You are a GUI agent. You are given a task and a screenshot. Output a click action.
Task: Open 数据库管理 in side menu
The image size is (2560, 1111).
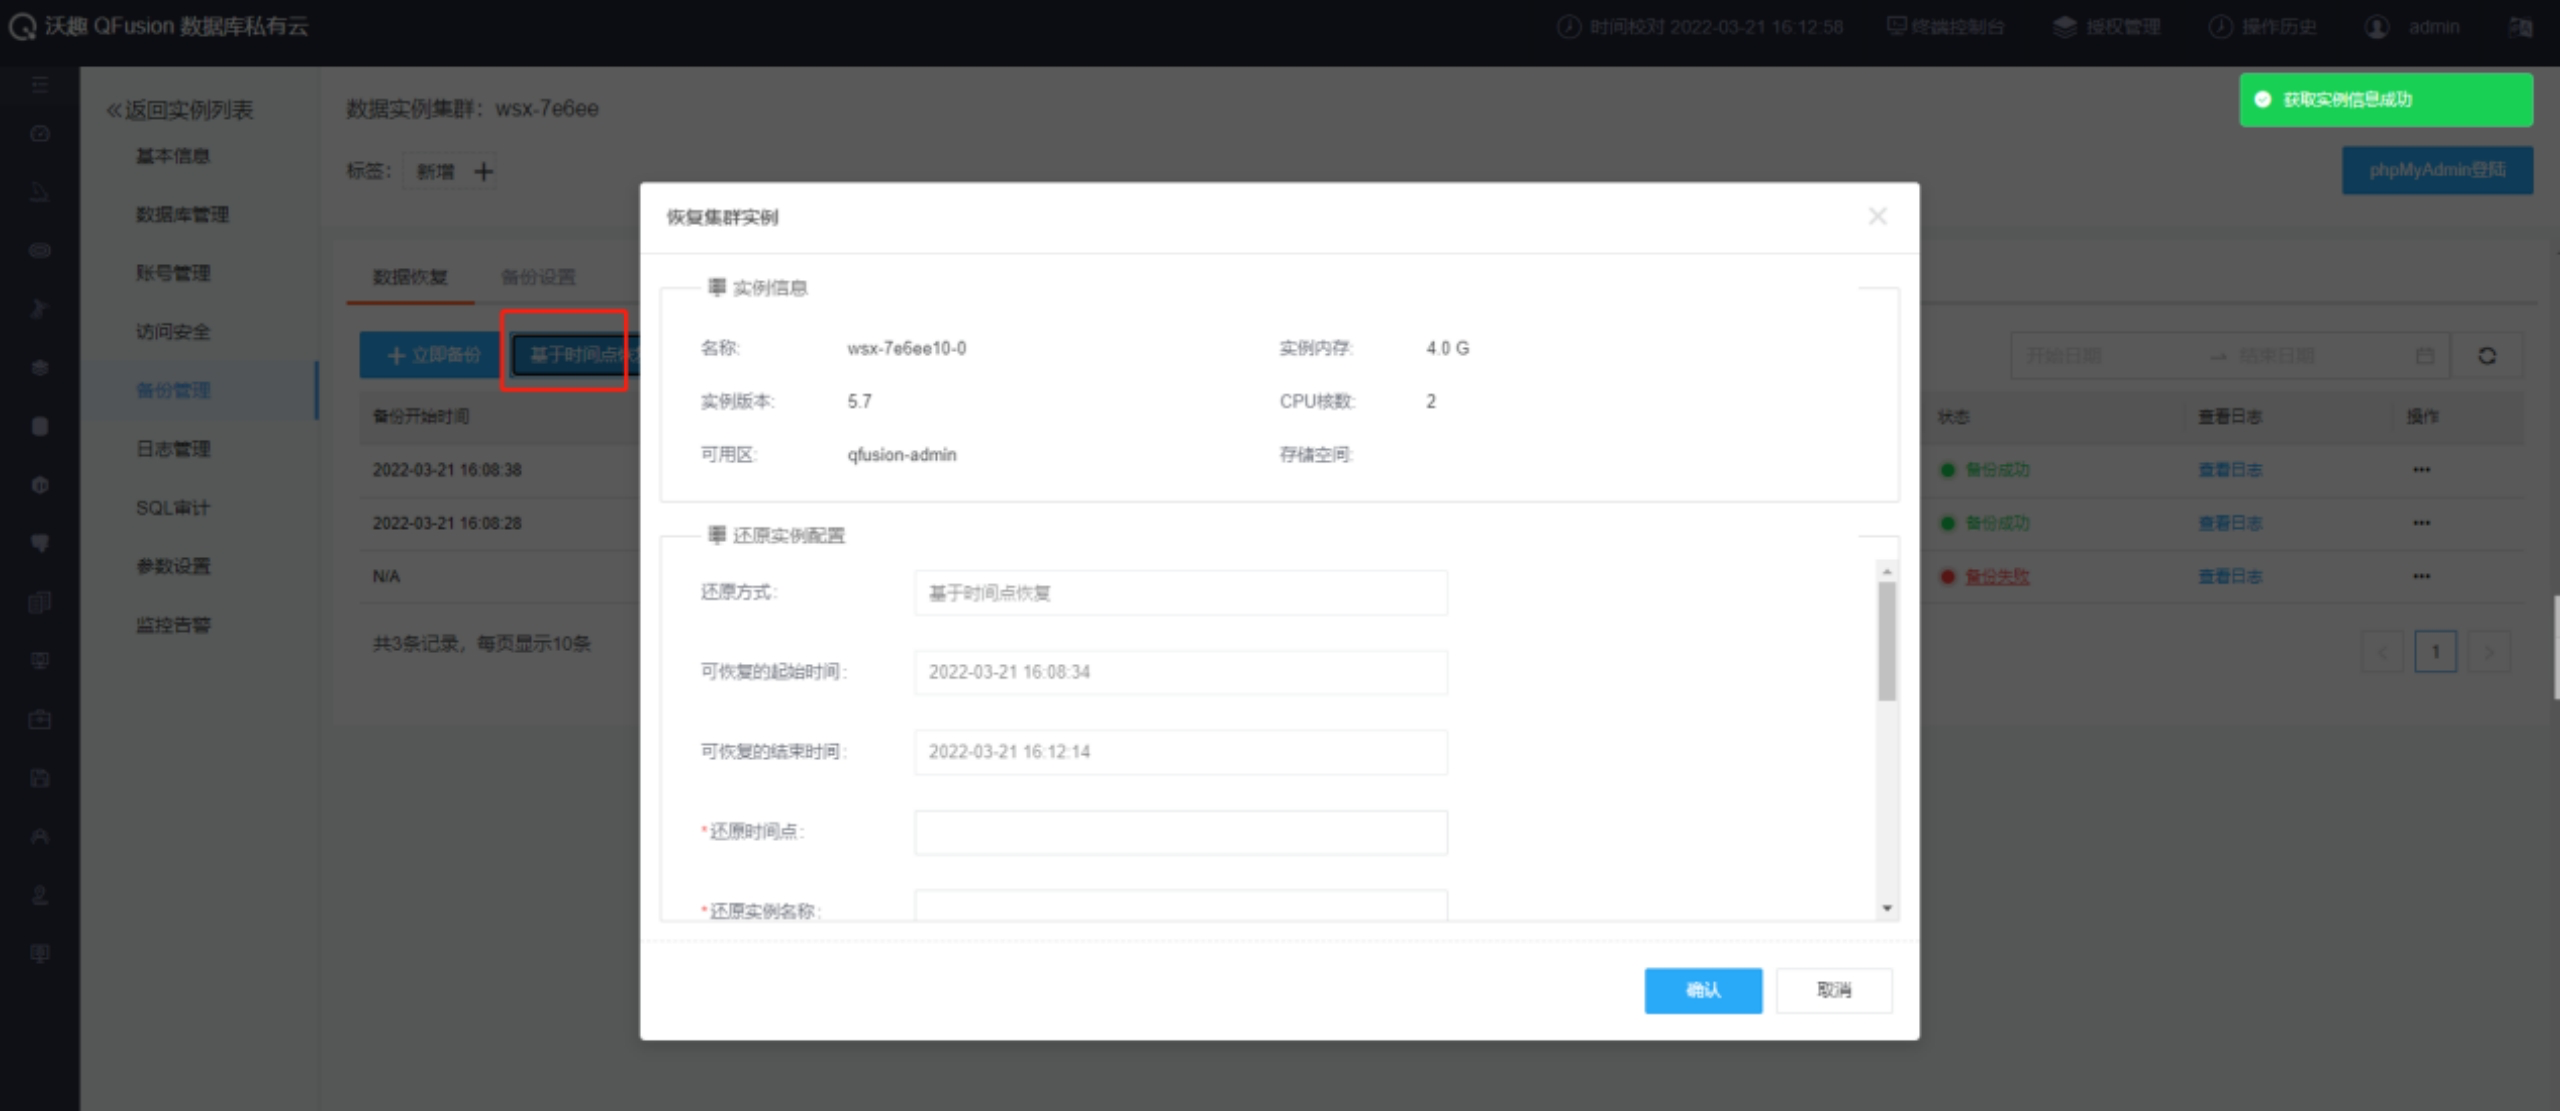click(x=183, y=215)
